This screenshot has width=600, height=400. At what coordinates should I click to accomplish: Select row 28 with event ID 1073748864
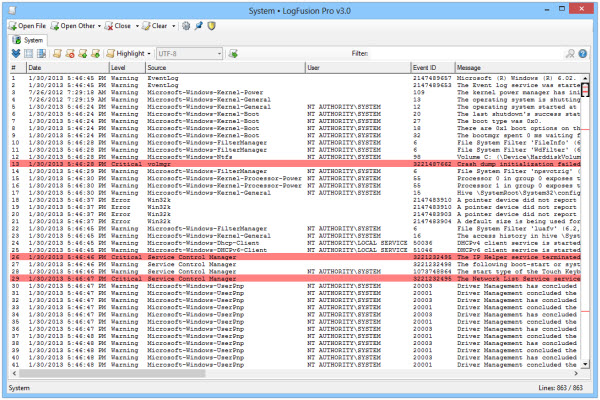[295, 272]
